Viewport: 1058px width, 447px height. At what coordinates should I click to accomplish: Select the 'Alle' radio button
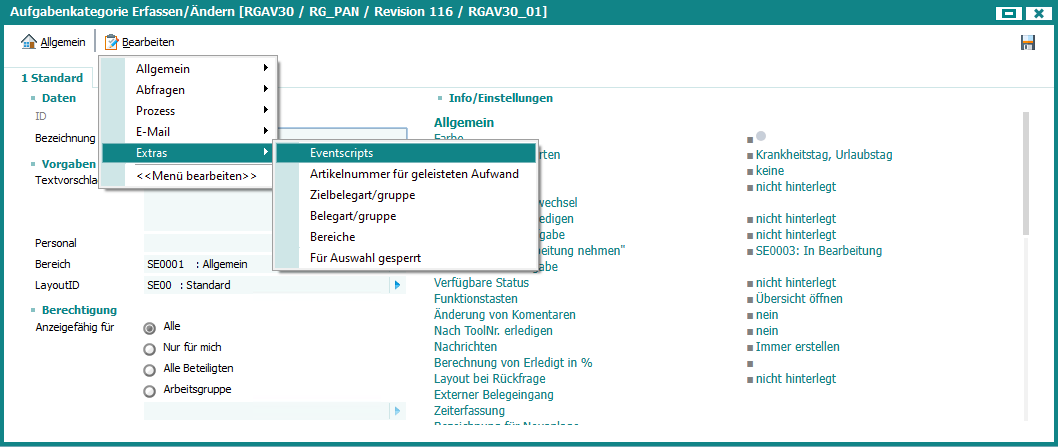[x=150, y=327]
